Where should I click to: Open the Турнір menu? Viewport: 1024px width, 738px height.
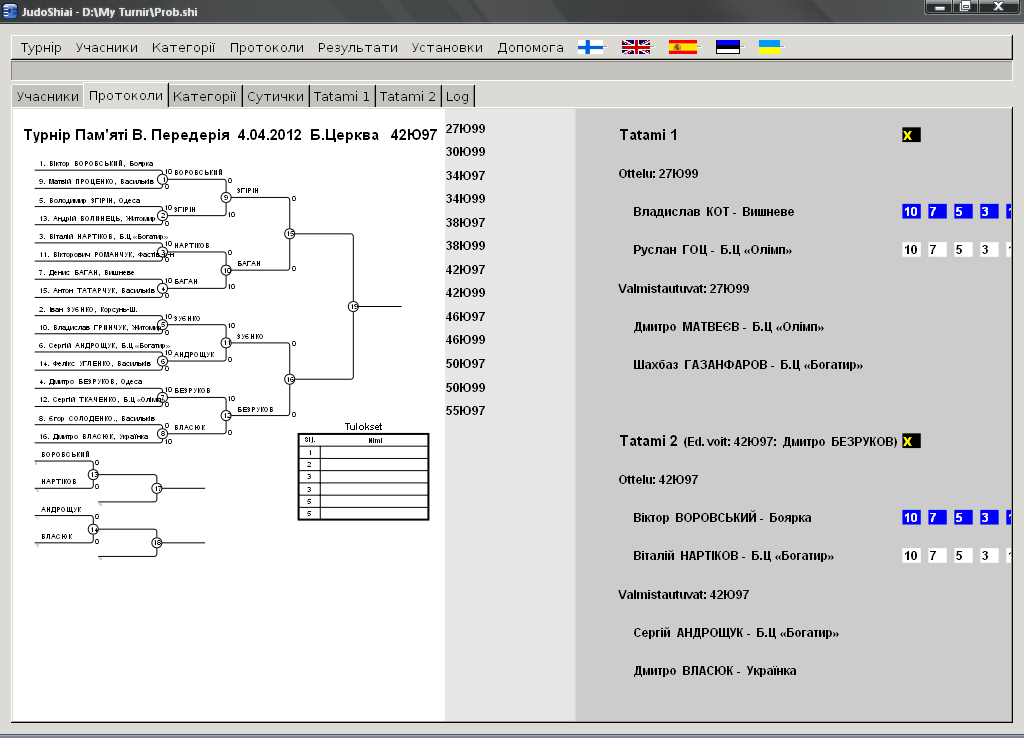[41, 48]
